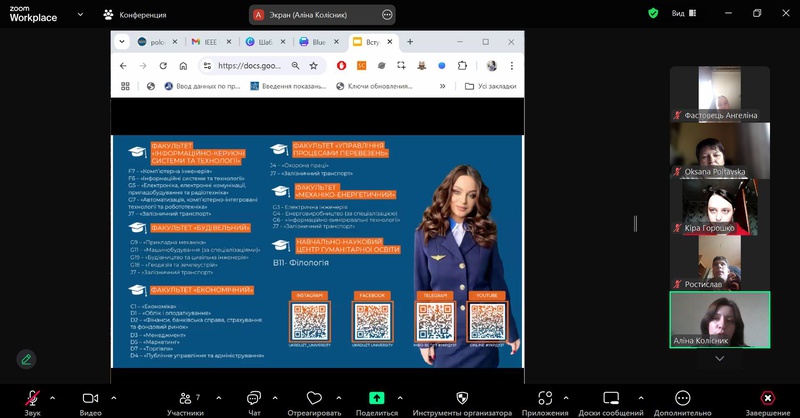The width and height of the screenshot is (800, 418).
Task: Select Аліна Колісник video thumbnail
Action: click(x=719, y=320)
